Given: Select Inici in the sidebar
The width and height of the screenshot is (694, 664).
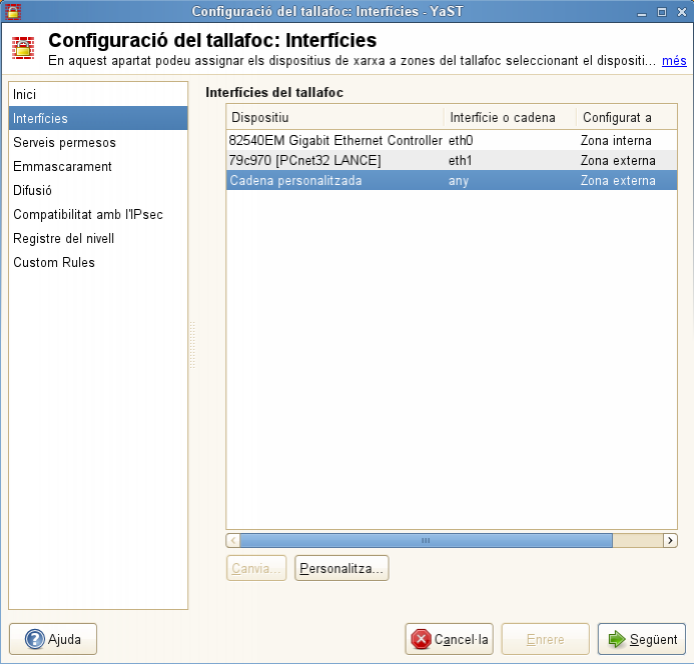Looking at the screenshot, I should (25, 94).
